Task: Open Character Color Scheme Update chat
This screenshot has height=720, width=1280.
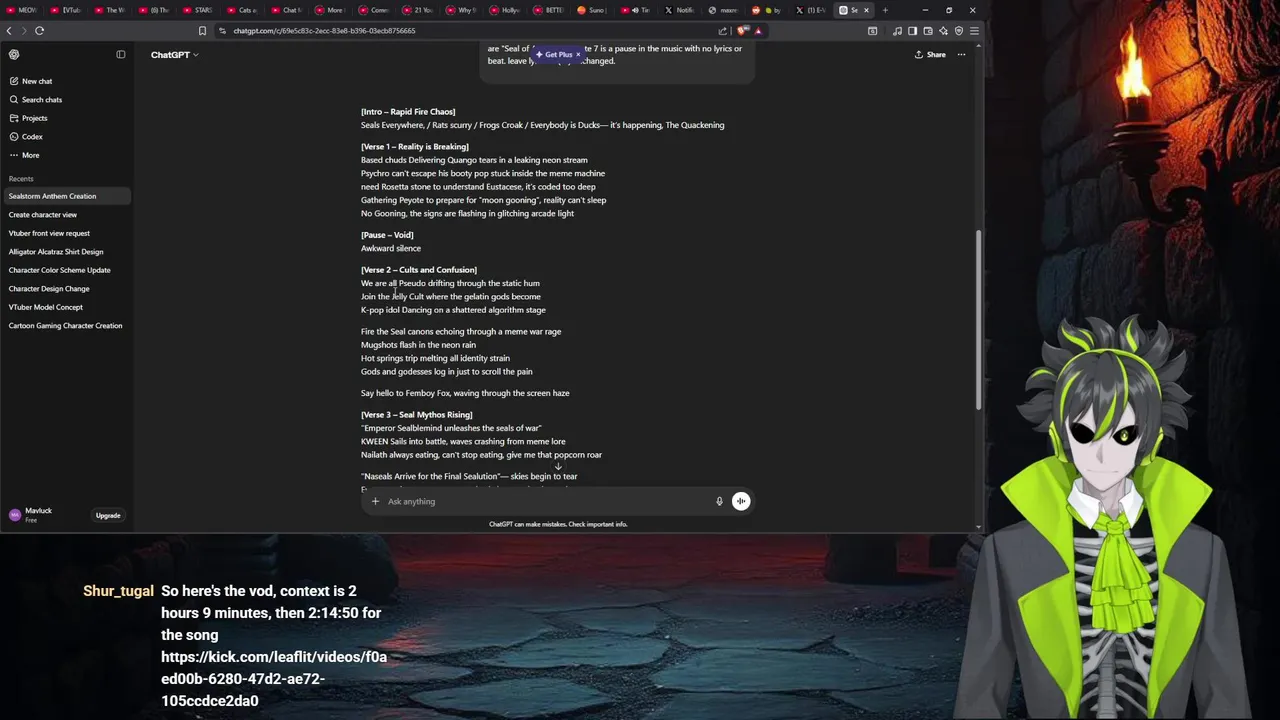Action: tap(66, 270)
